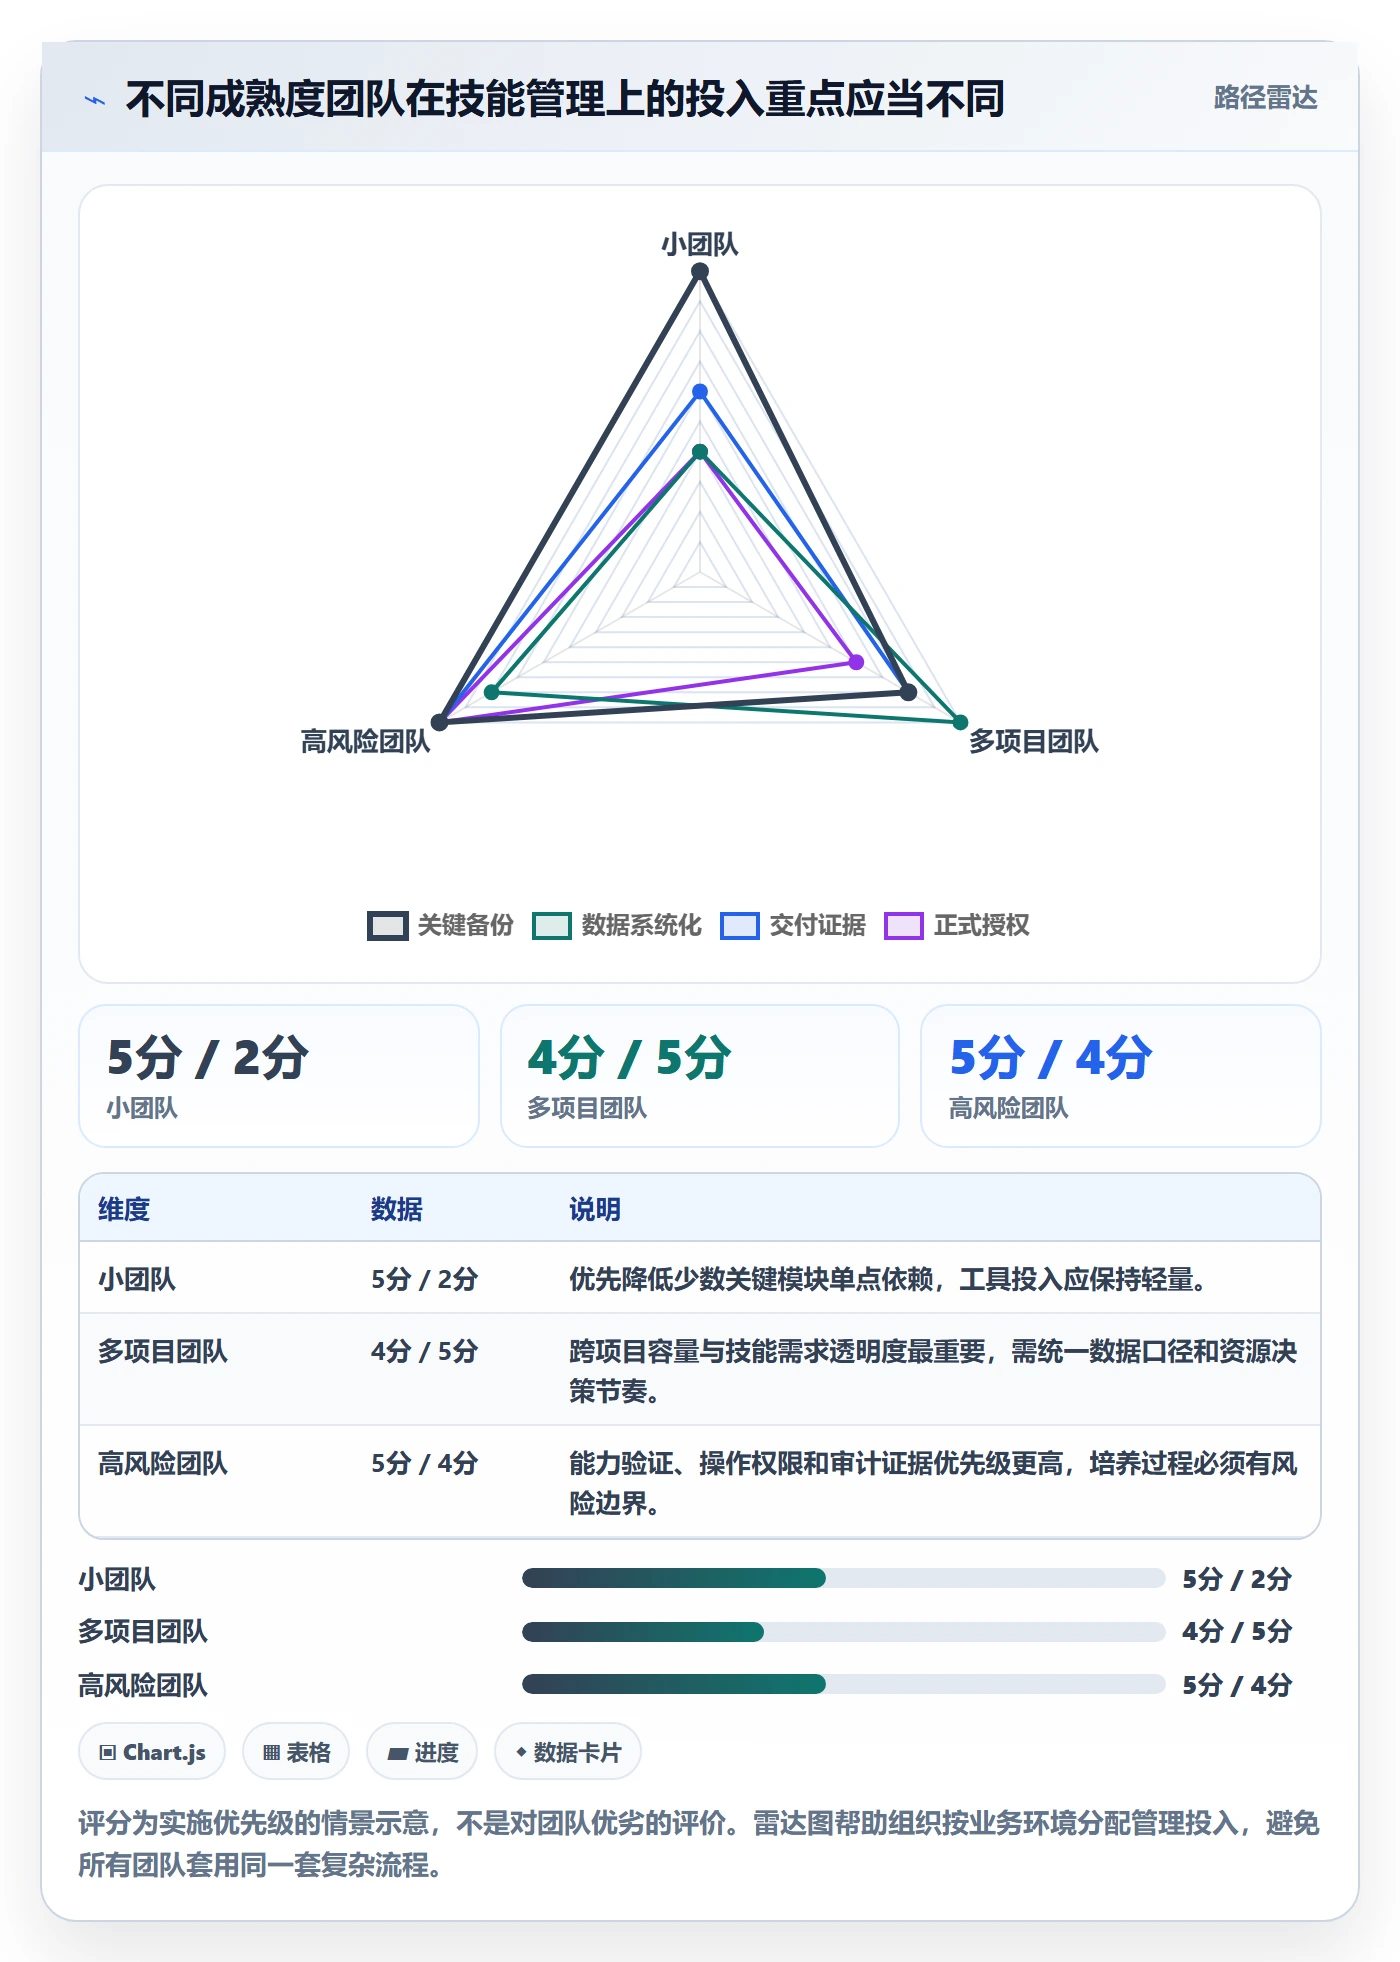
Task: Click the footnote text starting with 评分为实施优先级
Action: pyautogui.click(x=699, y=1844)
